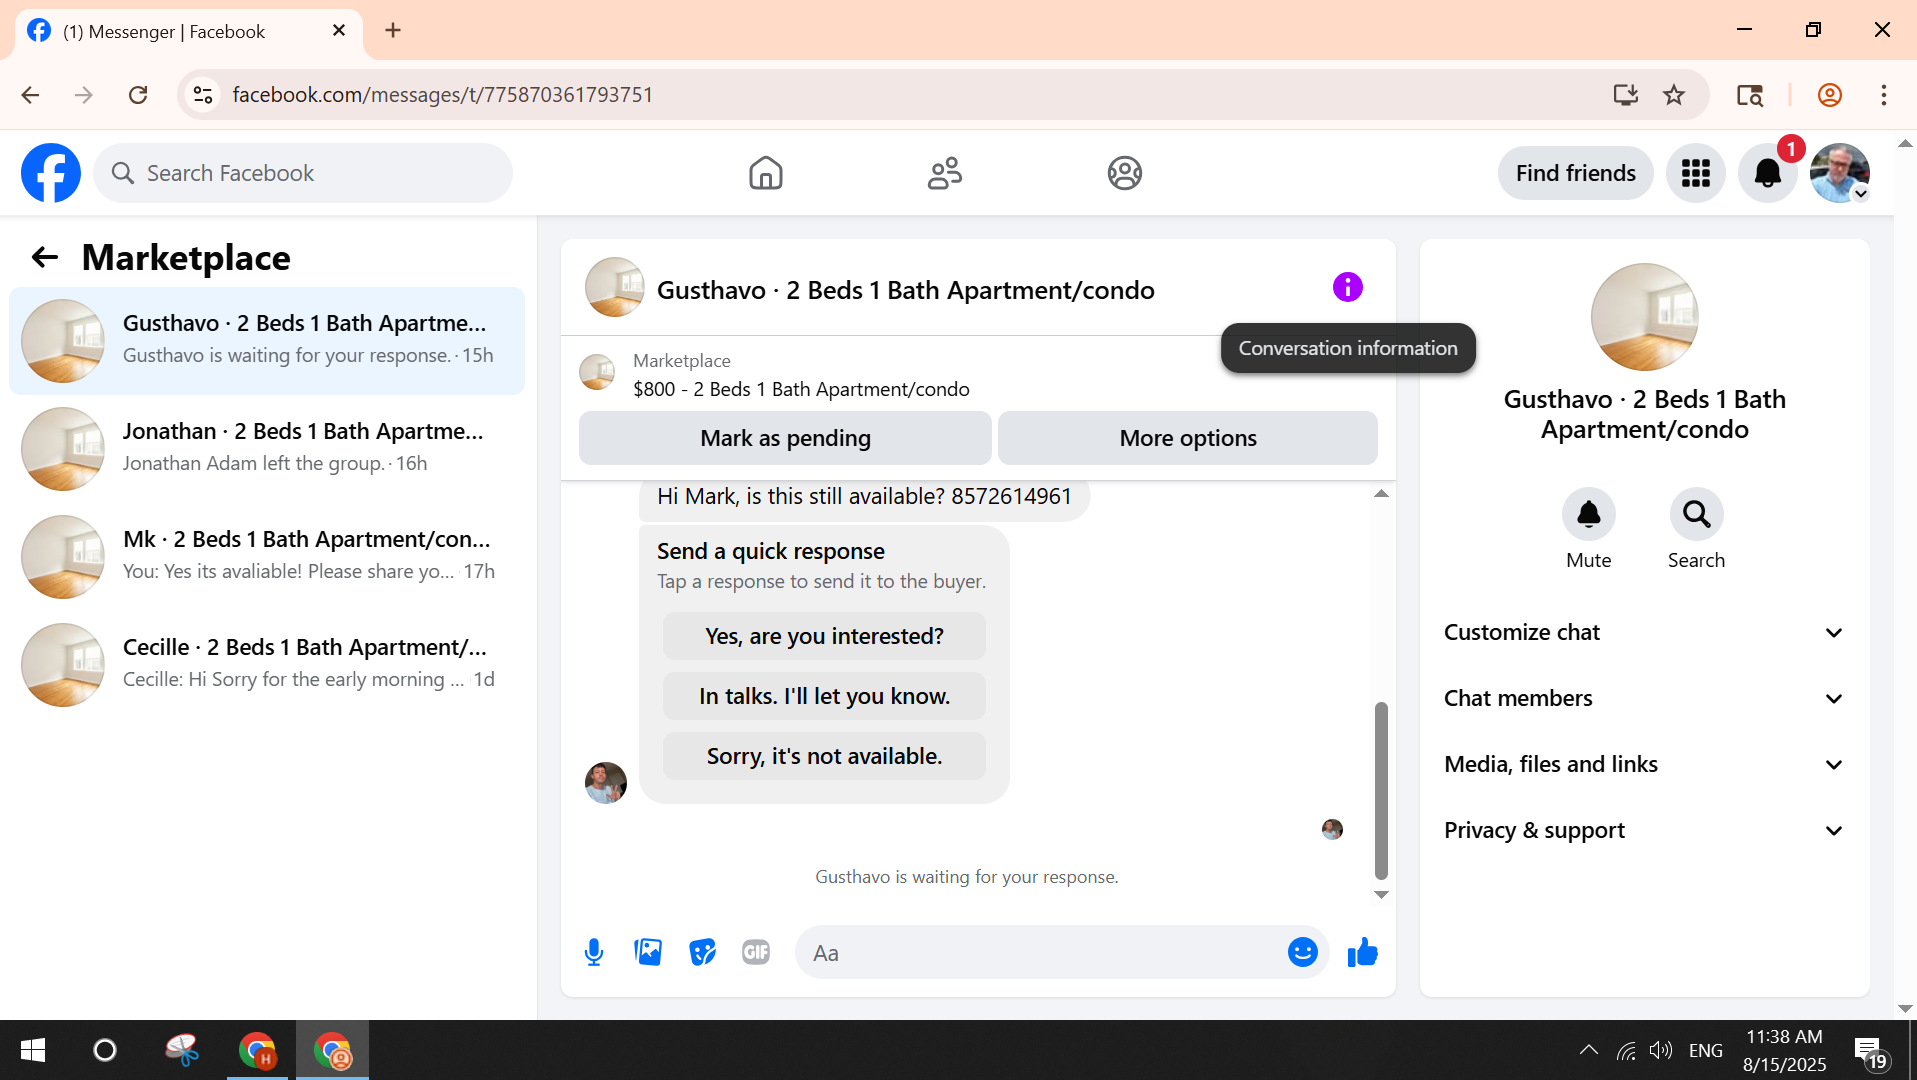Click Mark as pending
The height and width of the screenshot is (1080, 1917).
pyautogui.click(x=785, y=438)
